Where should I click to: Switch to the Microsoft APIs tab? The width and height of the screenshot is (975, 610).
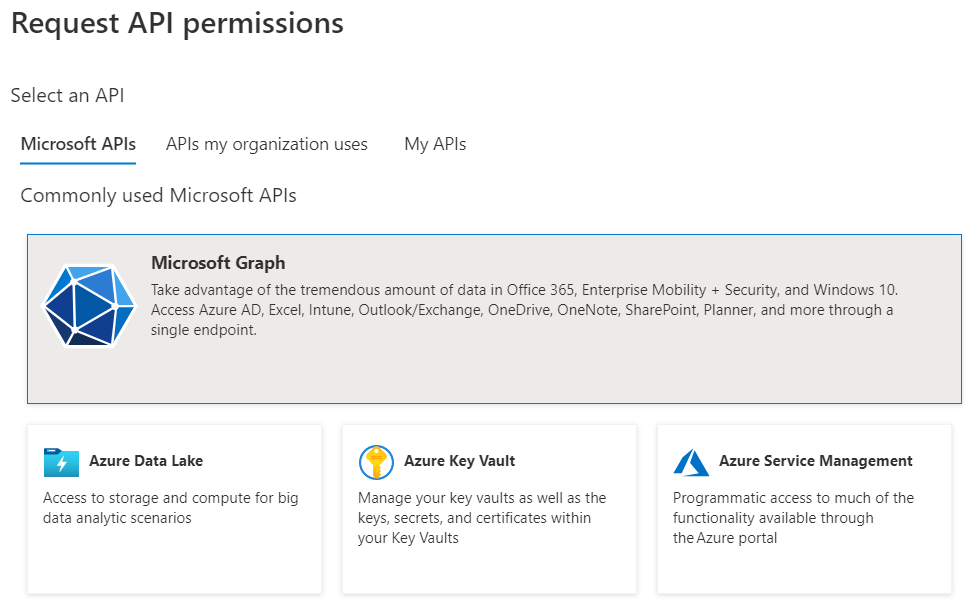point(78,144)
